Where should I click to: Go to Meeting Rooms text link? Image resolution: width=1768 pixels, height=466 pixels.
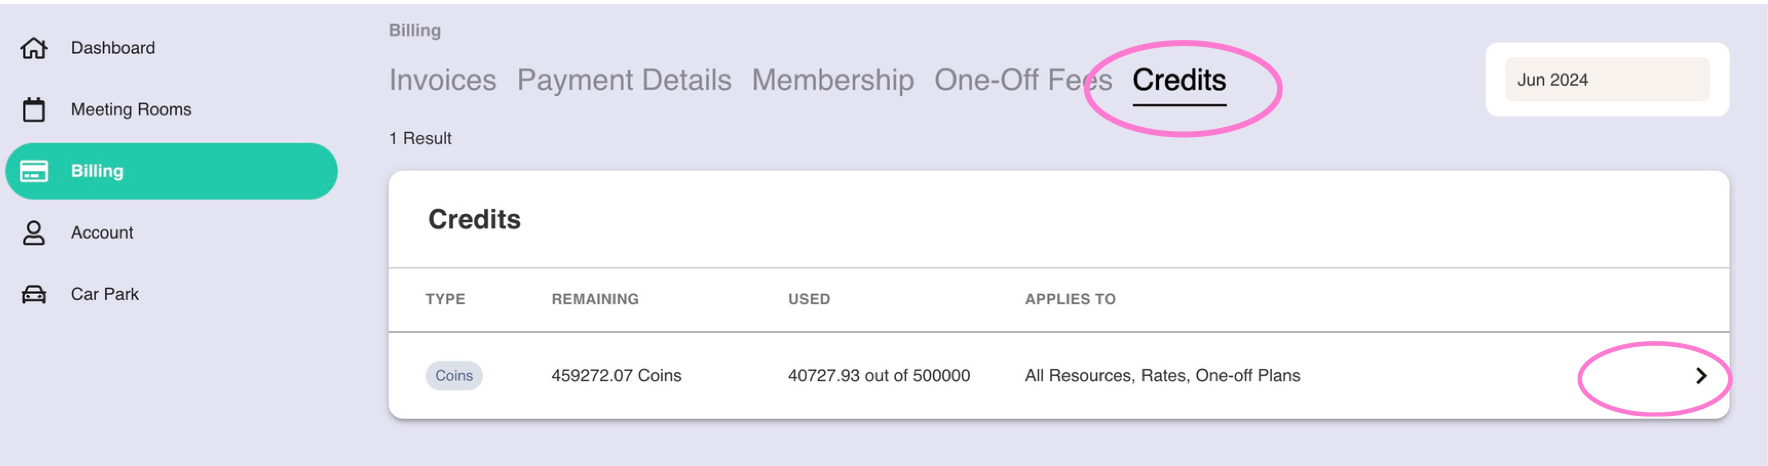(131, 110)
